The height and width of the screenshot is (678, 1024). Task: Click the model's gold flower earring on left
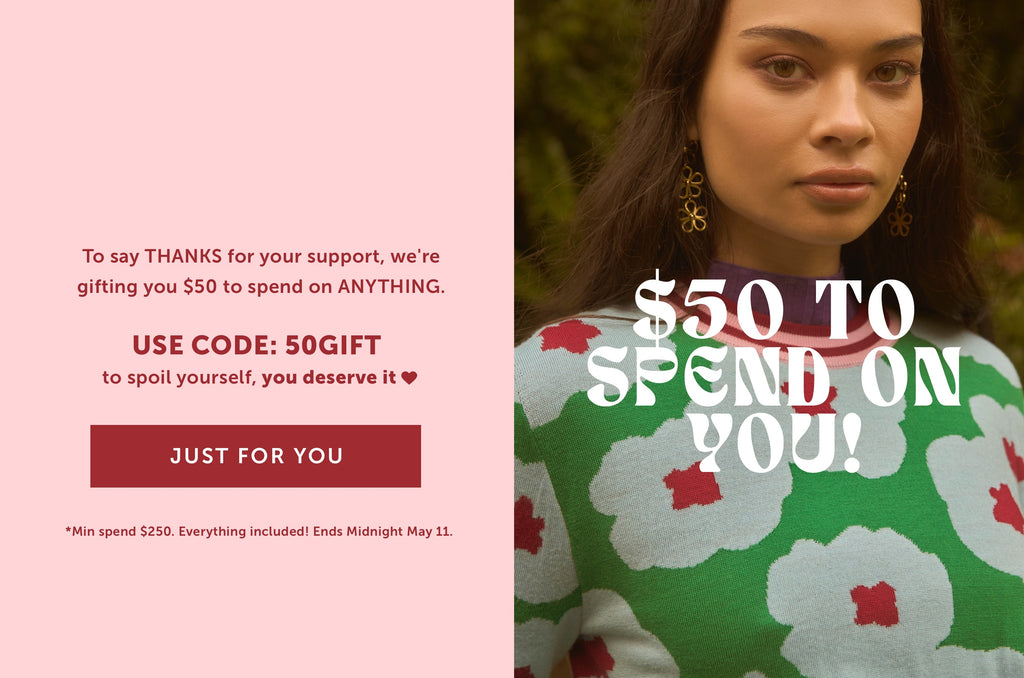pyautogui.click(x=692, y=191)
